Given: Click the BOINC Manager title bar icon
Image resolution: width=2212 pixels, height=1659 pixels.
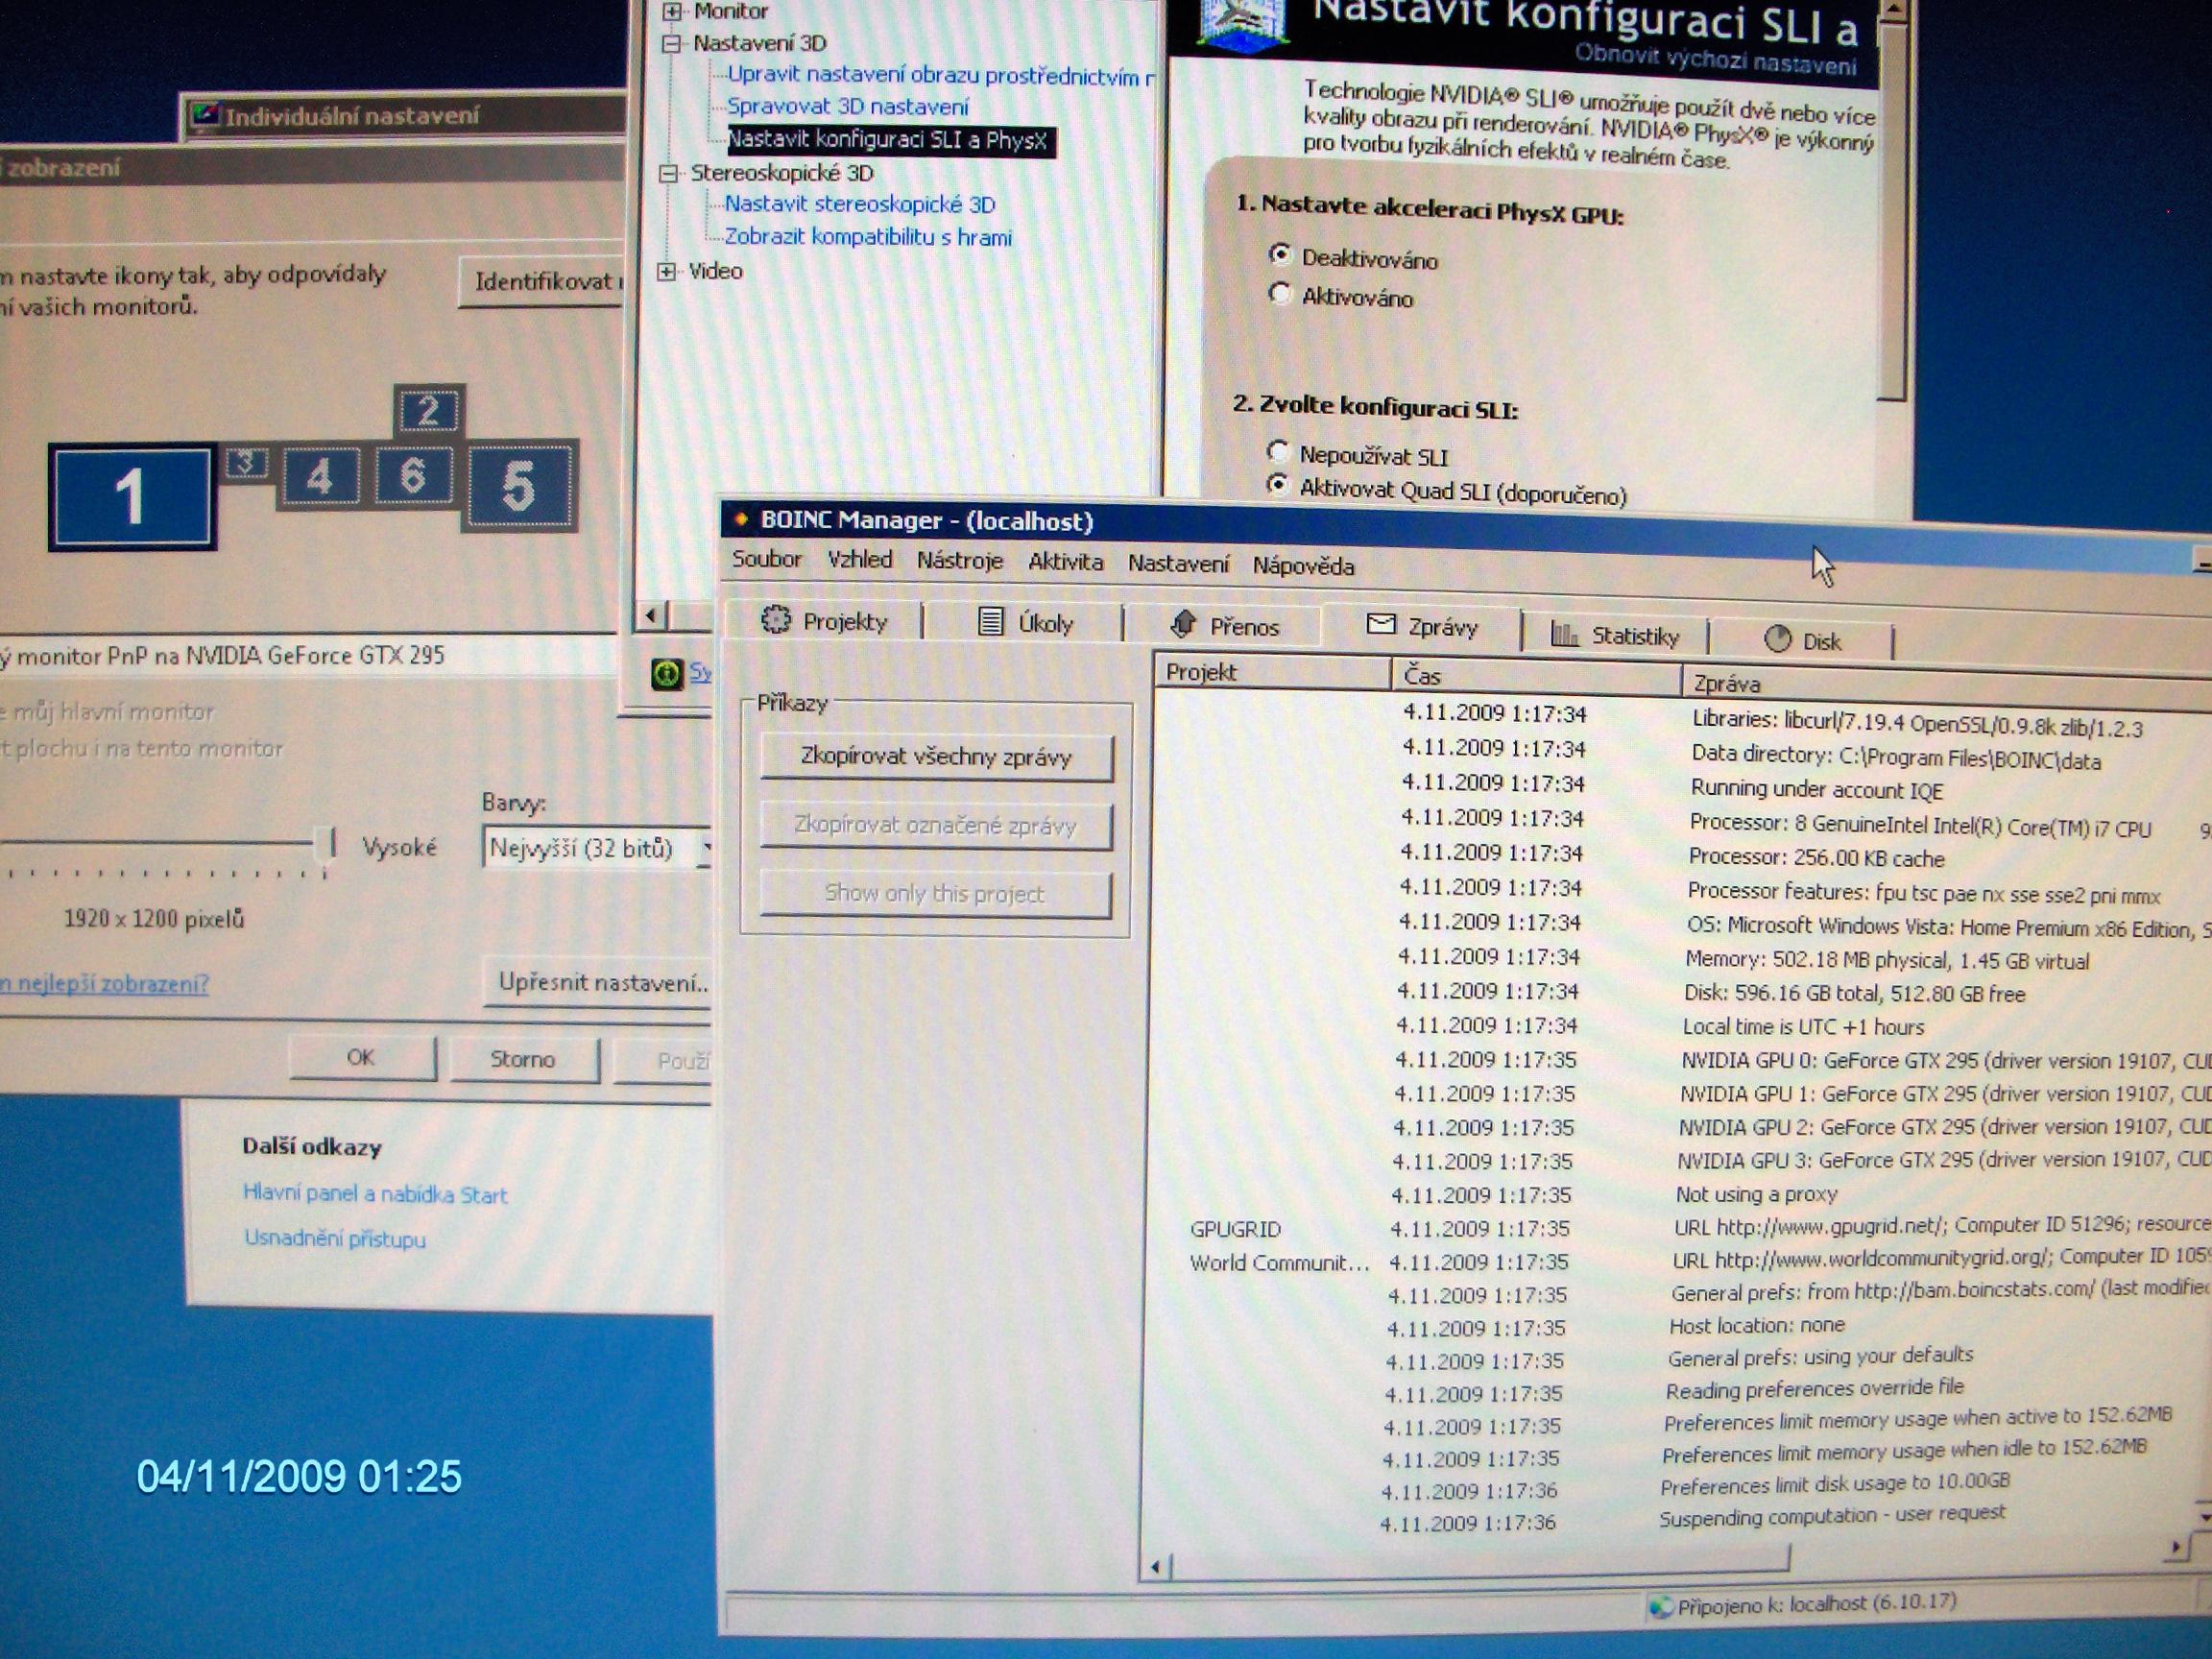Looking at the screenshot, I should pos(741,519).
